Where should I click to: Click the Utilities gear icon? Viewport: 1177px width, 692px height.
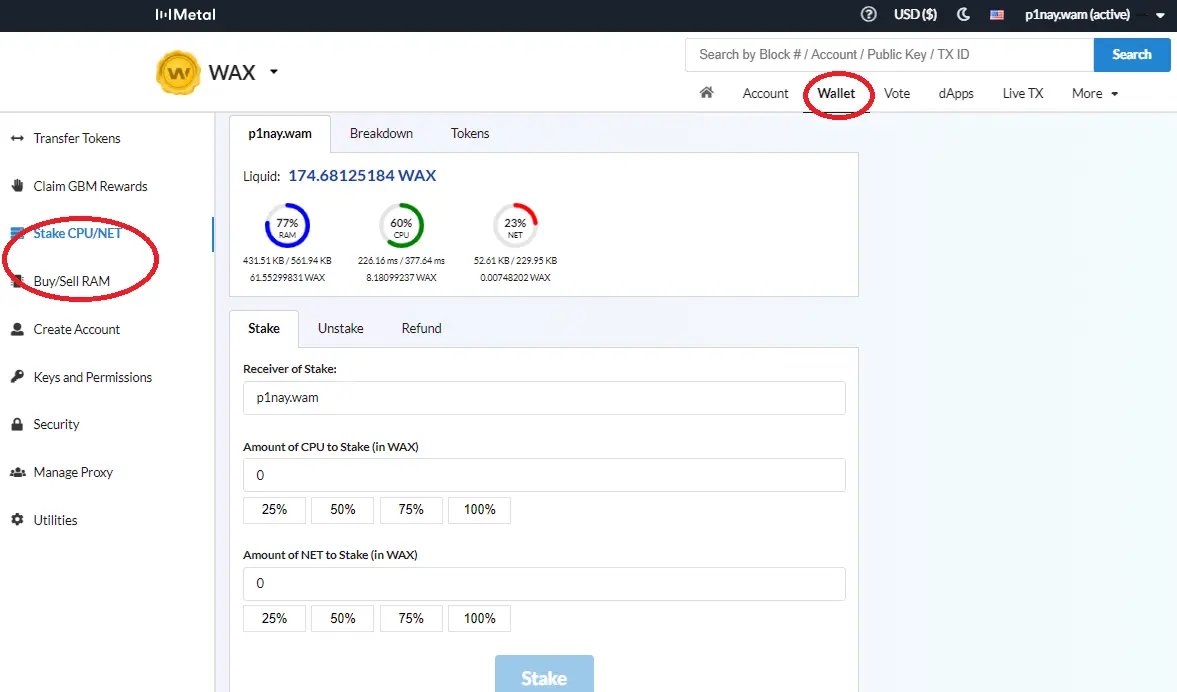[17, 519]
